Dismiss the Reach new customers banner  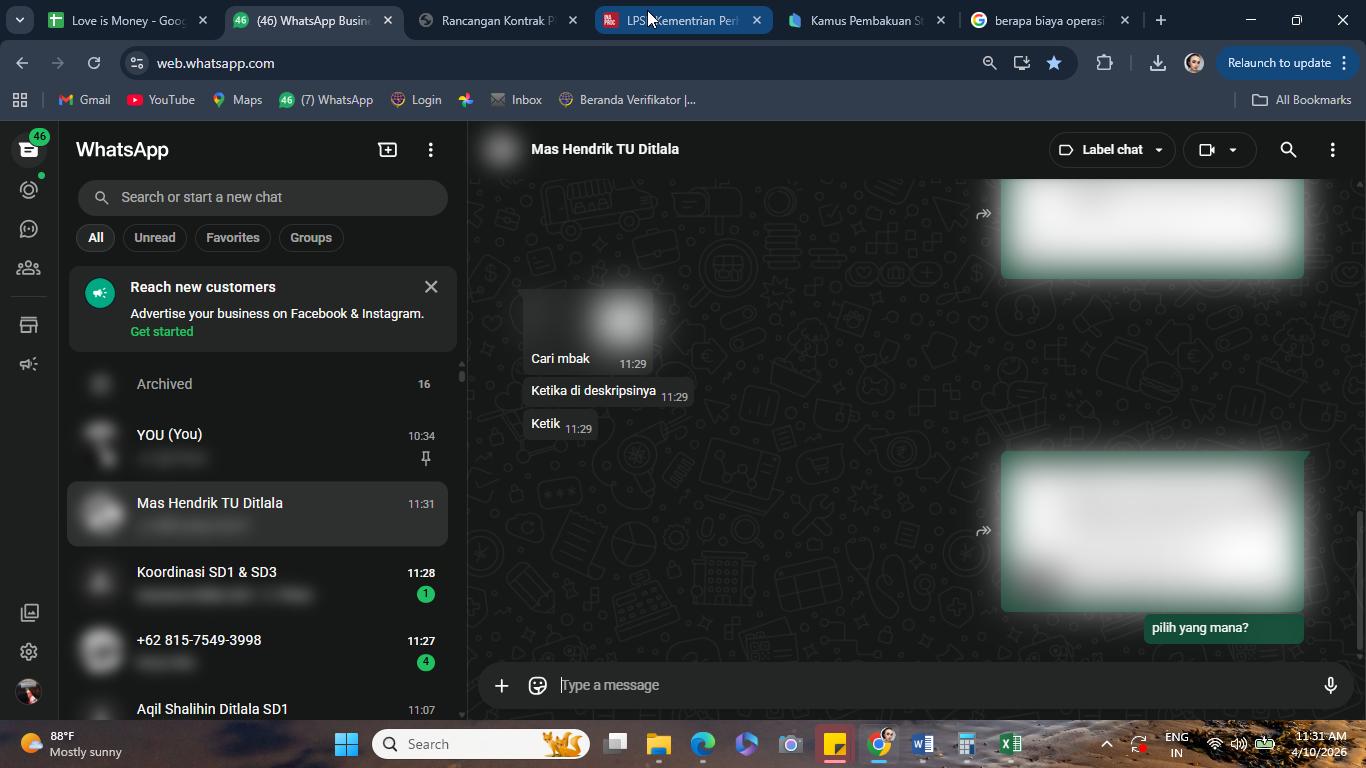tap(431, 287)
